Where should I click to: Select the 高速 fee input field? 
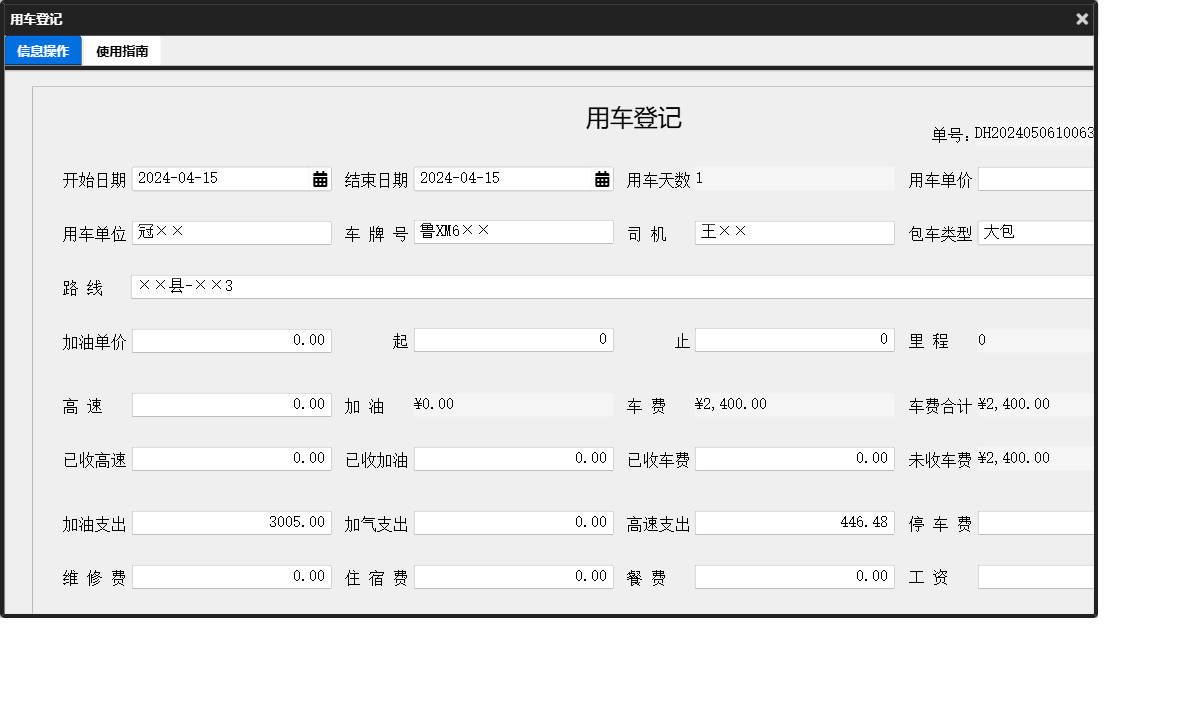click(x=230, y=404)
